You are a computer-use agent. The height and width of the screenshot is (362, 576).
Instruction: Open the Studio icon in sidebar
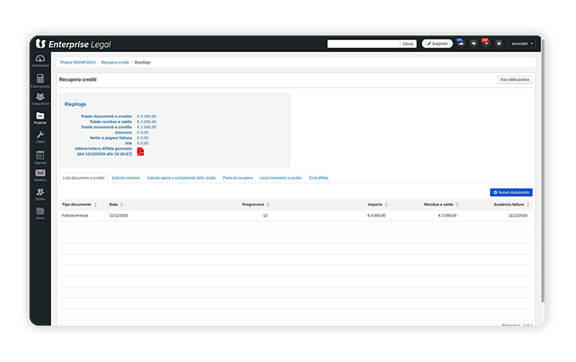click(x=40, y=192)
